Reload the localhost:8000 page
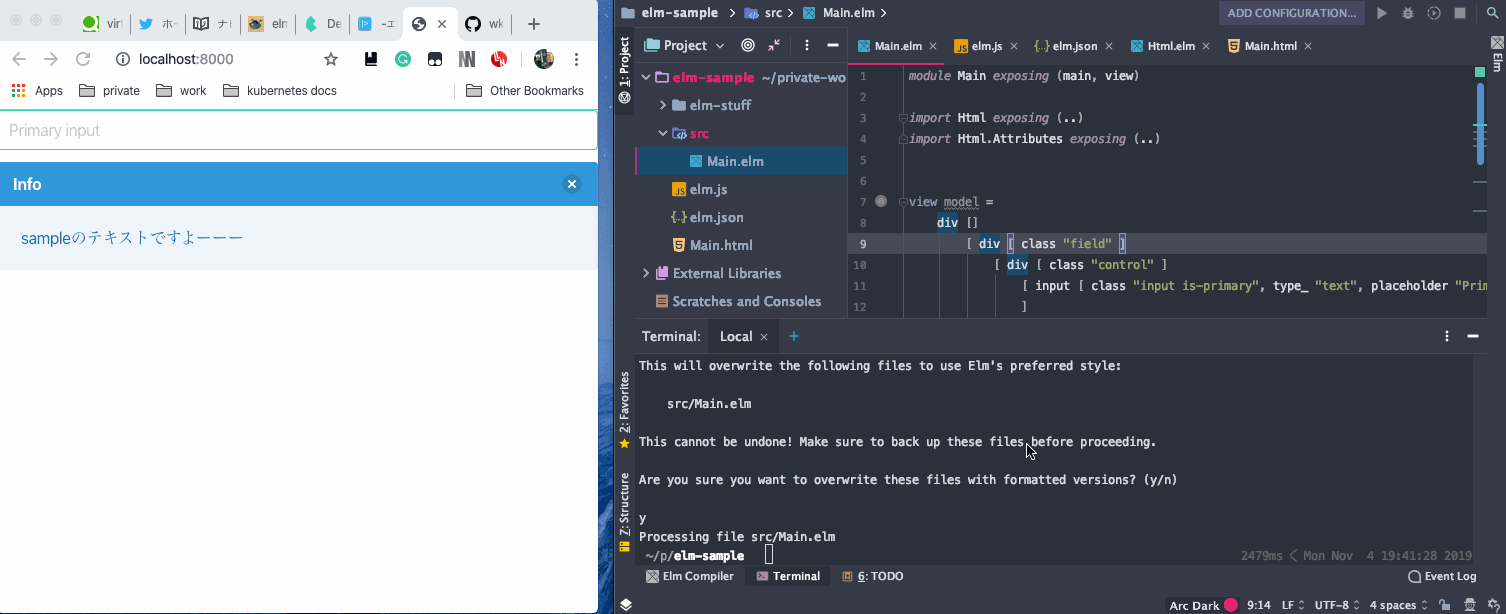This screenshot has width=1506, height=614. [x=83, y=58]
